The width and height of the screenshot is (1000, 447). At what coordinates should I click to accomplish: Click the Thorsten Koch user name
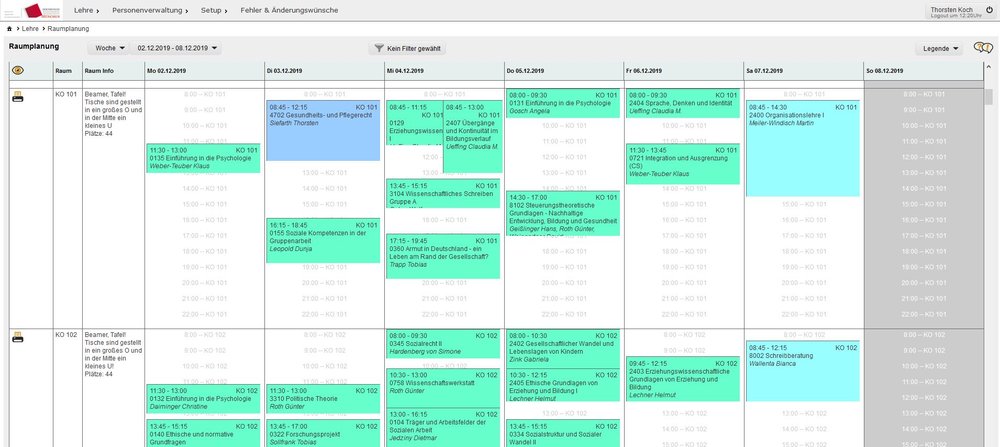[x=951, y=7]
